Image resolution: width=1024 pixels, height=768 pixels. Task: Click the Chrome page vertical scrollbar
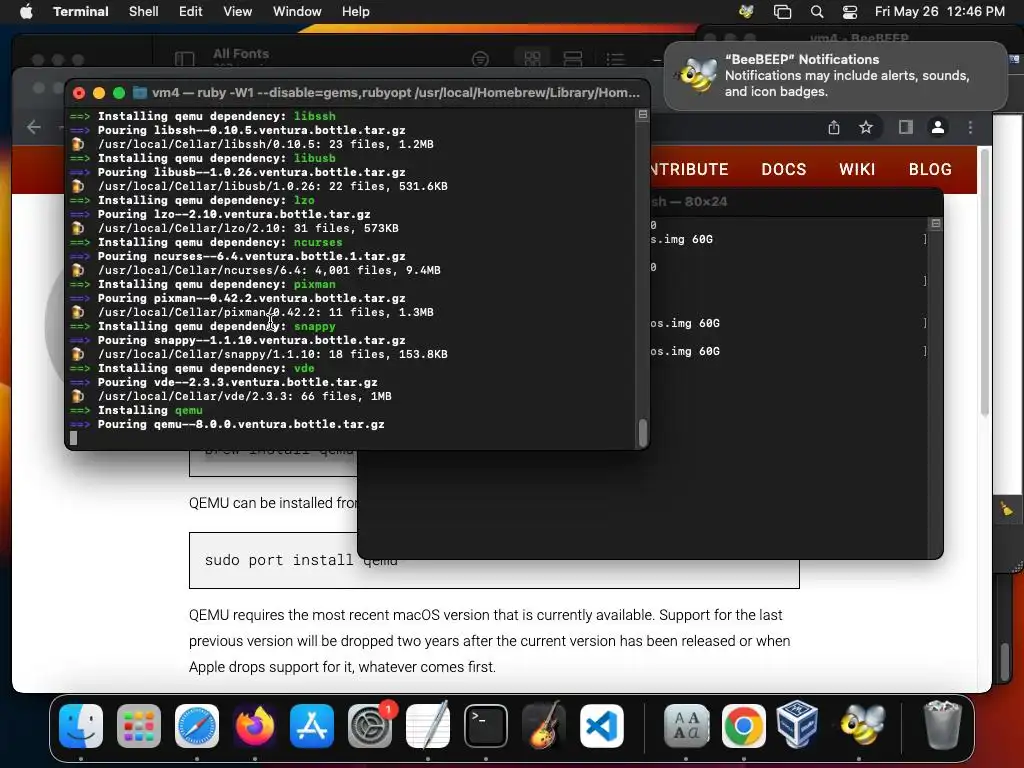pos(985,282)
